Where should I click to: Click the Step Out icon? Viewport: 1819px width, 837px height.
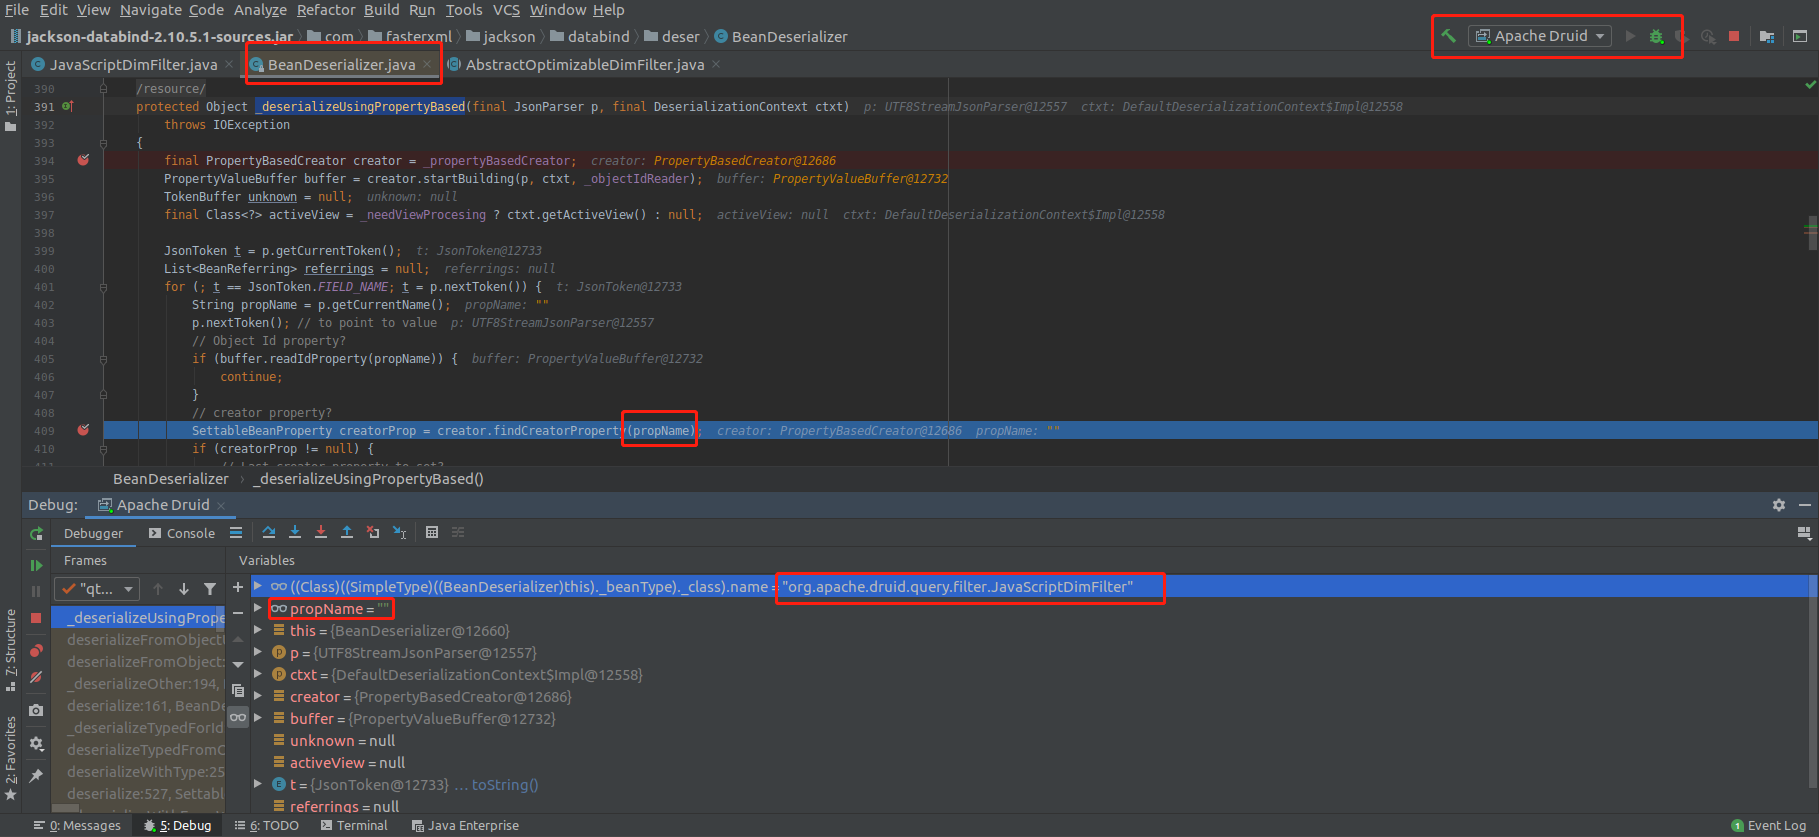point(347,533)
